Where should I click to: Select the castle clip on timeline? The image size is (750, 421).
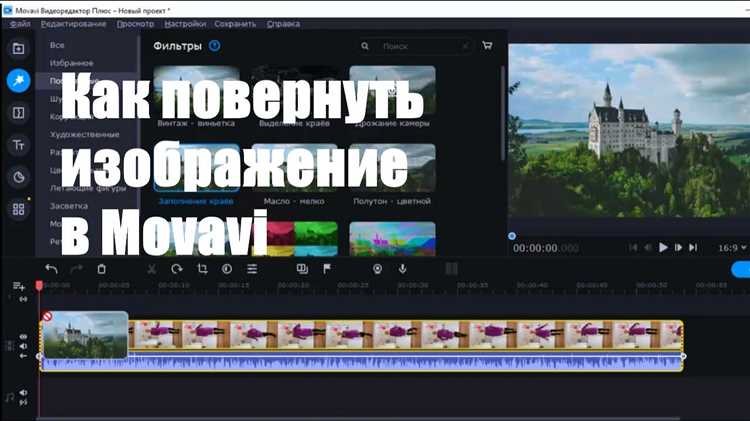point(86,335)
